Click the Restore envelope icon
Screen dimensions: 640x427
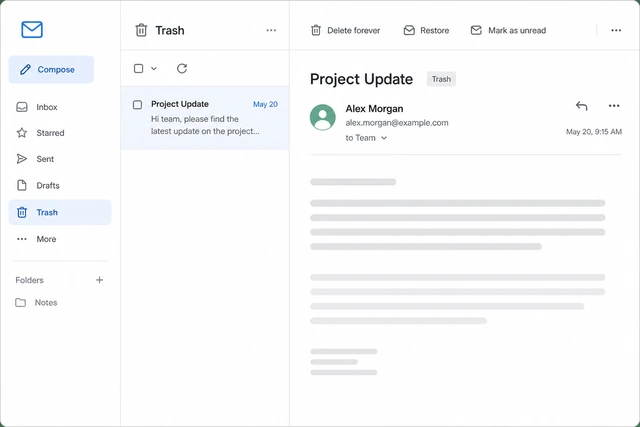[409, 30]
